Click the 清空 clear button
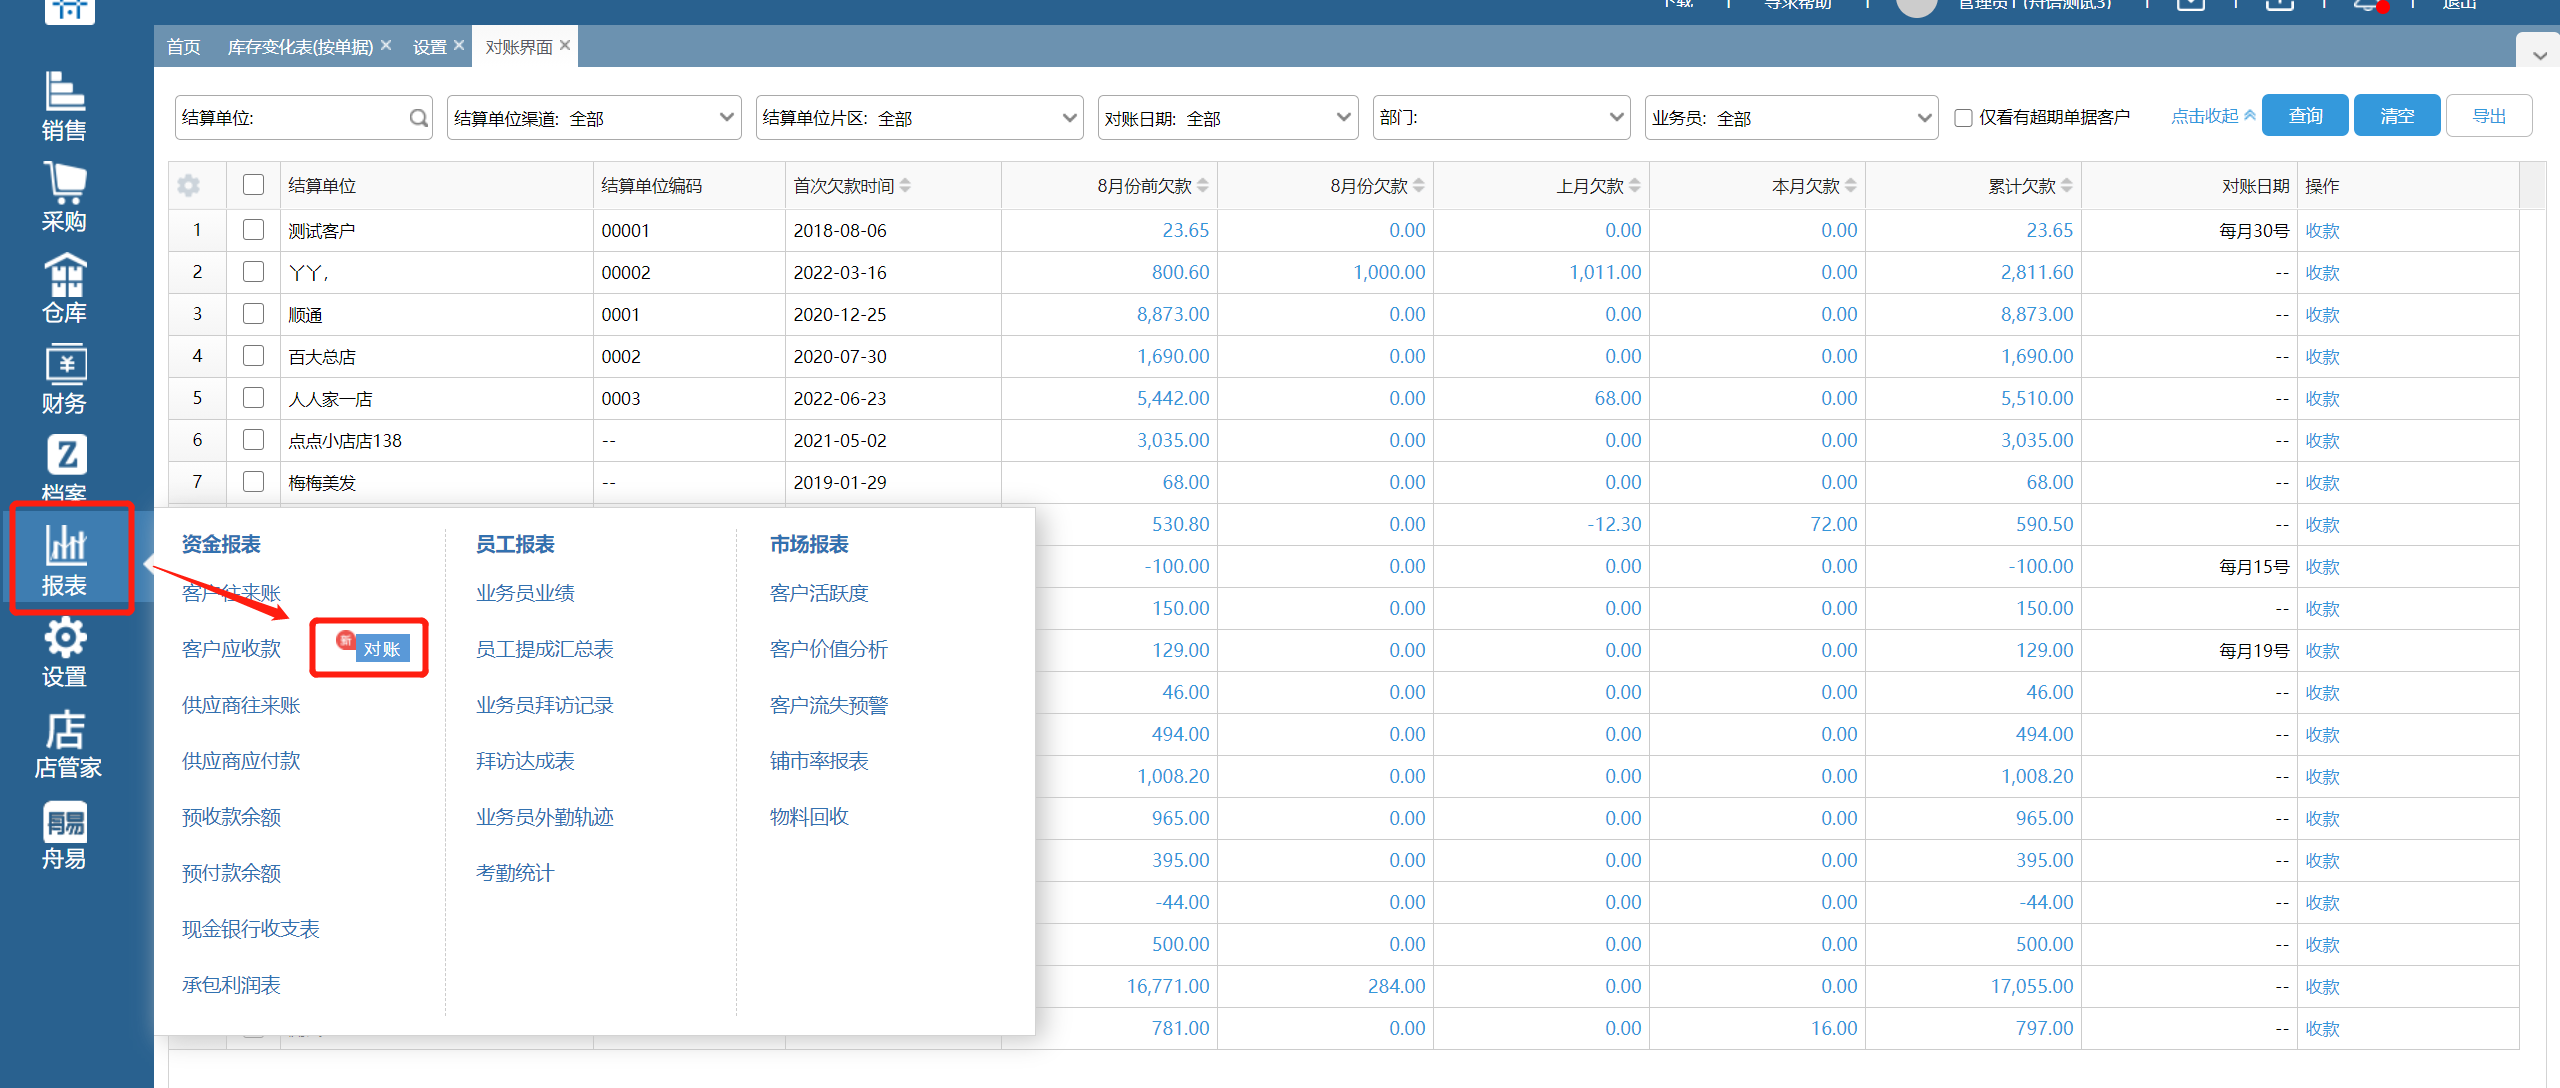The width and height of the screenshot is (2560, 1088). pos(2397,116)
